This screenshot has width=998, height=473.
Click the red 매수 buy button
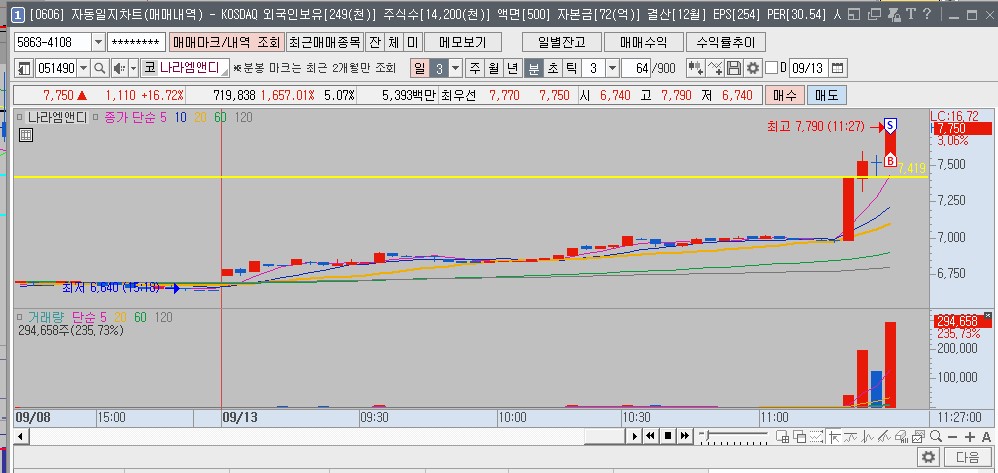point(785,95)
